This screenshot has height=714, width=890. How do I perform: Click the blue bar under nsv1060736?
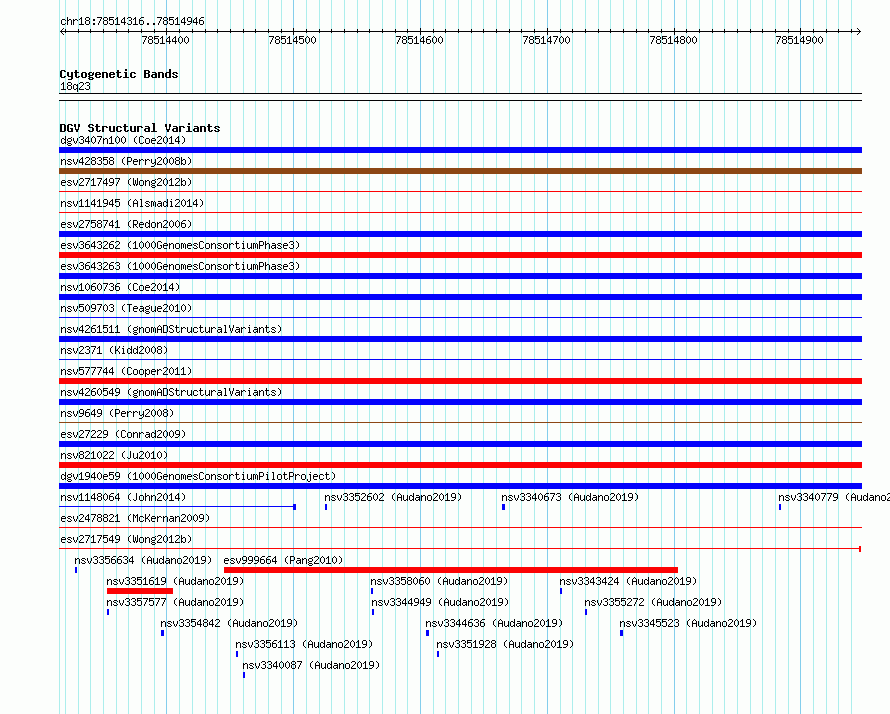(460, 297)
